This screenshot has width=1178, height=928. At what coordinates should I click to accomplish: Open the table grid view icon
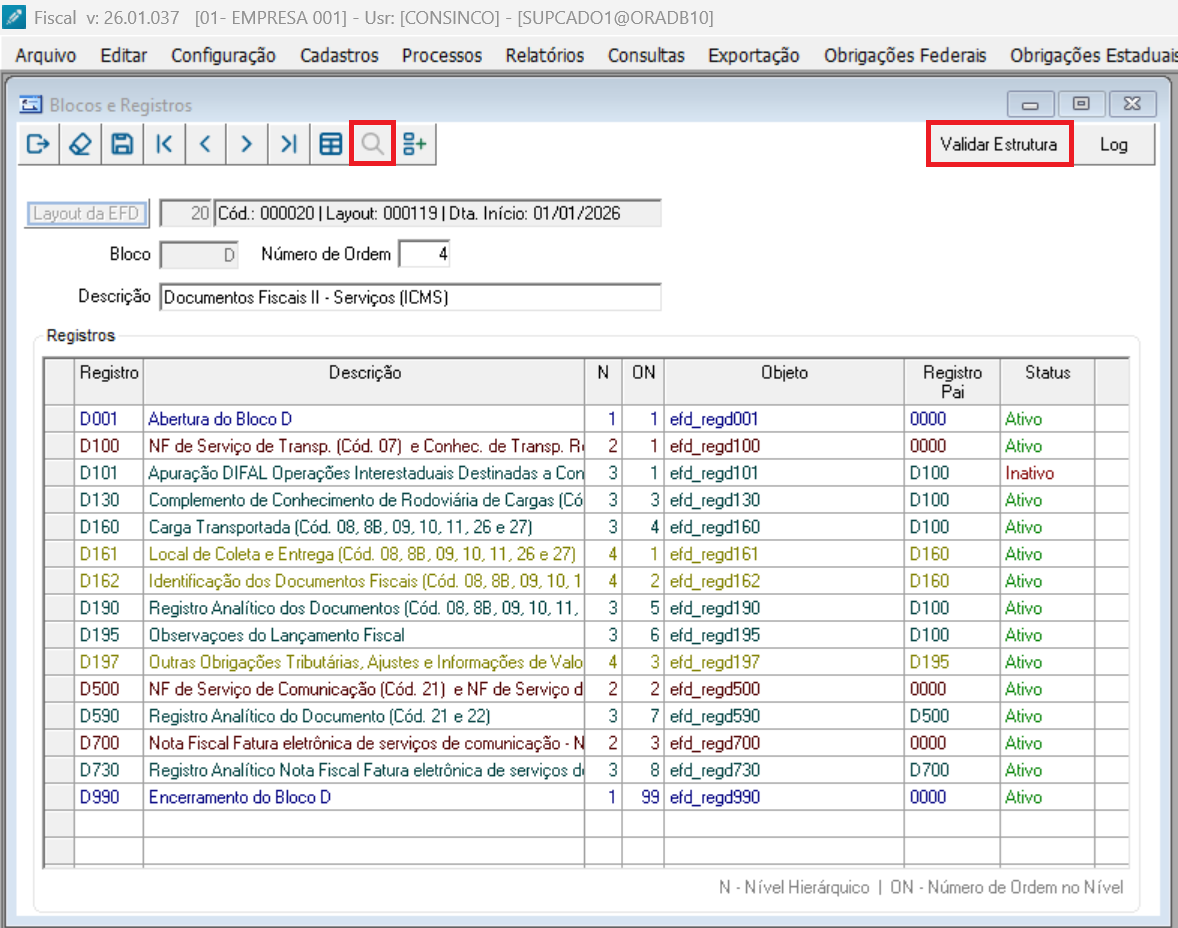331,144
